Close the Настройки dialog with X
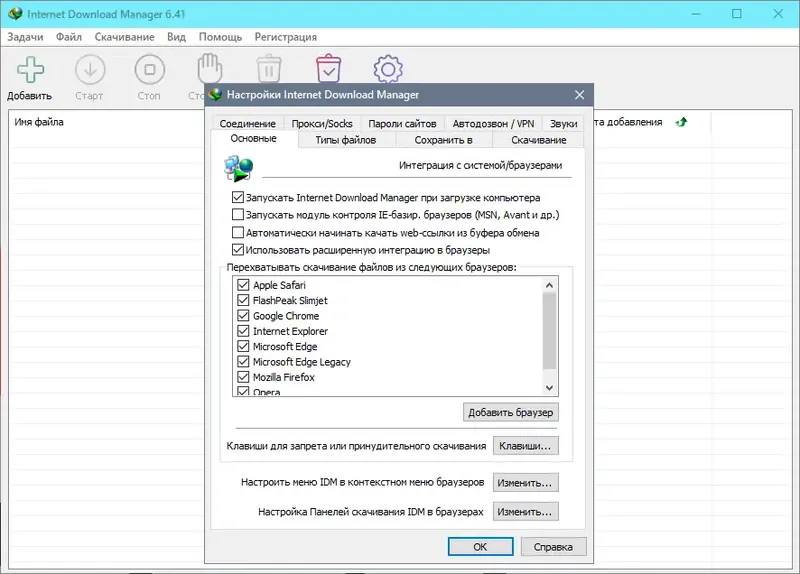This screenshot has height=574, width=800. tap(579, 95)
